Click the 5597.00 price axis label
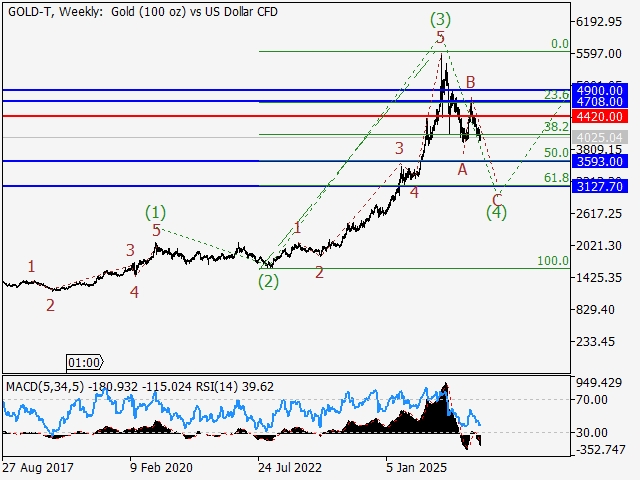The width and height of the screenshot is (640, 480). tap(598, 53)
